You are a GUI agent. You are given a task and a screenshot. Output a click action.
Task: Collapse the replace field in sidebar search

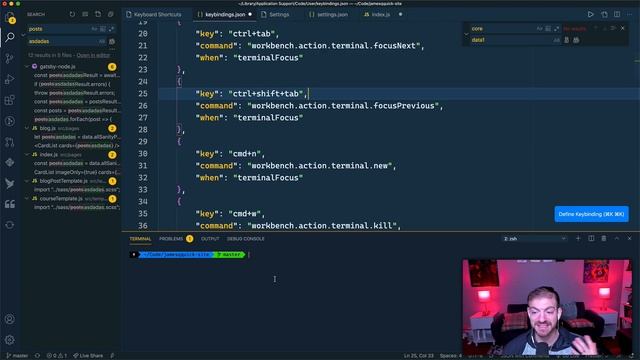(x=24, y=35)
